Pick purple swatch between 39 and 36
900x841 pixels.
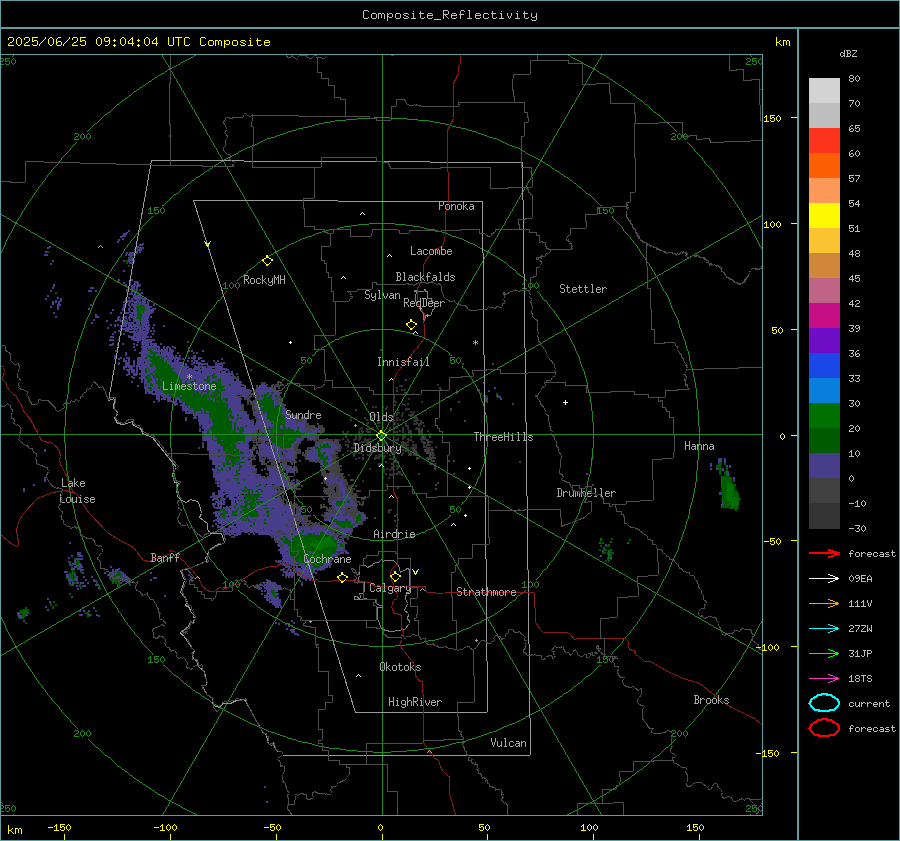(x=824, y=341)
